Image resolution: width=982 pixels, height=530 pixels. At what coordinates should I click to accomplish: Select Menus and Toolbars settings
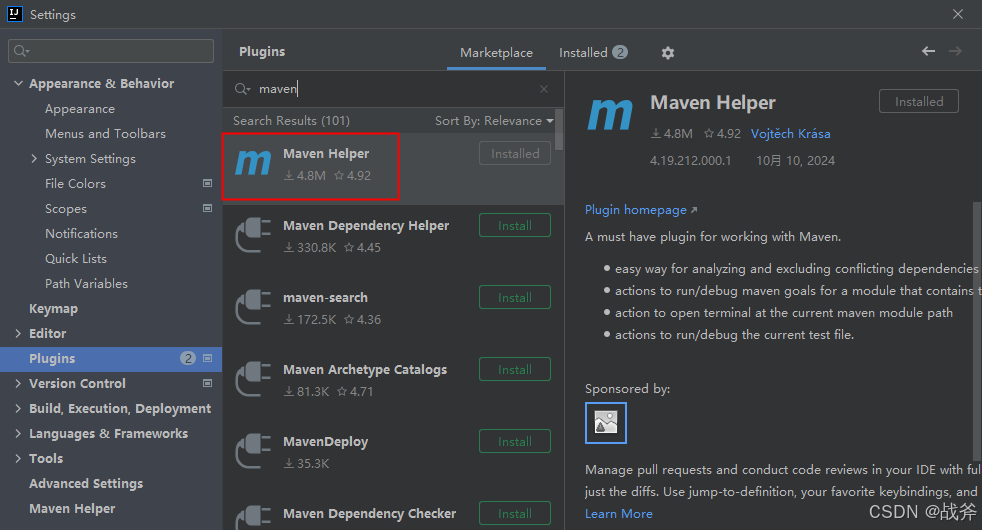[x=105, y=133]
